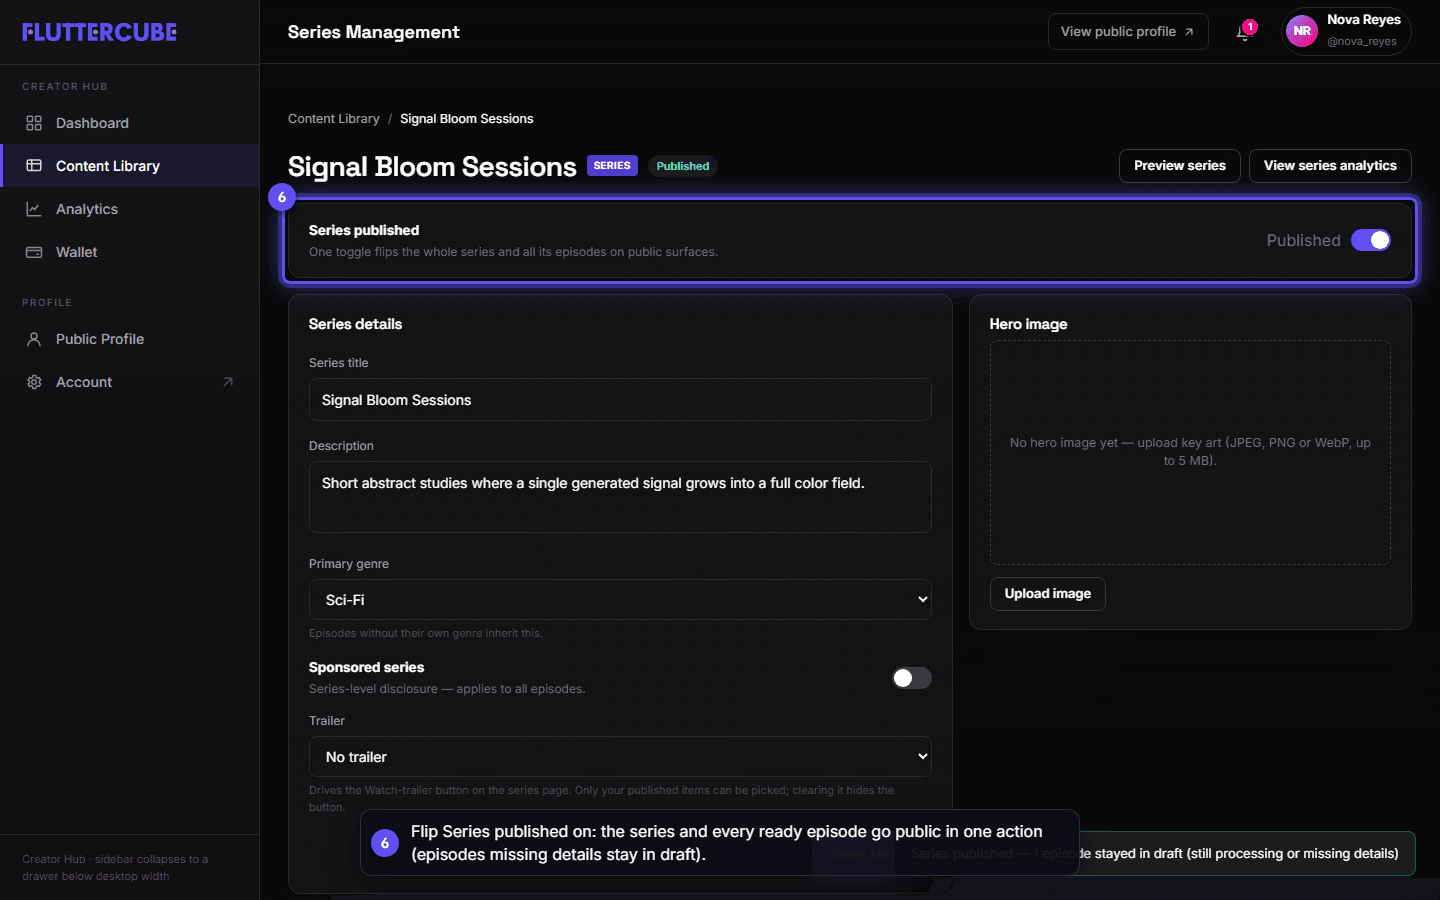Enable the Sponsored series switch

(x=912, y=678)
